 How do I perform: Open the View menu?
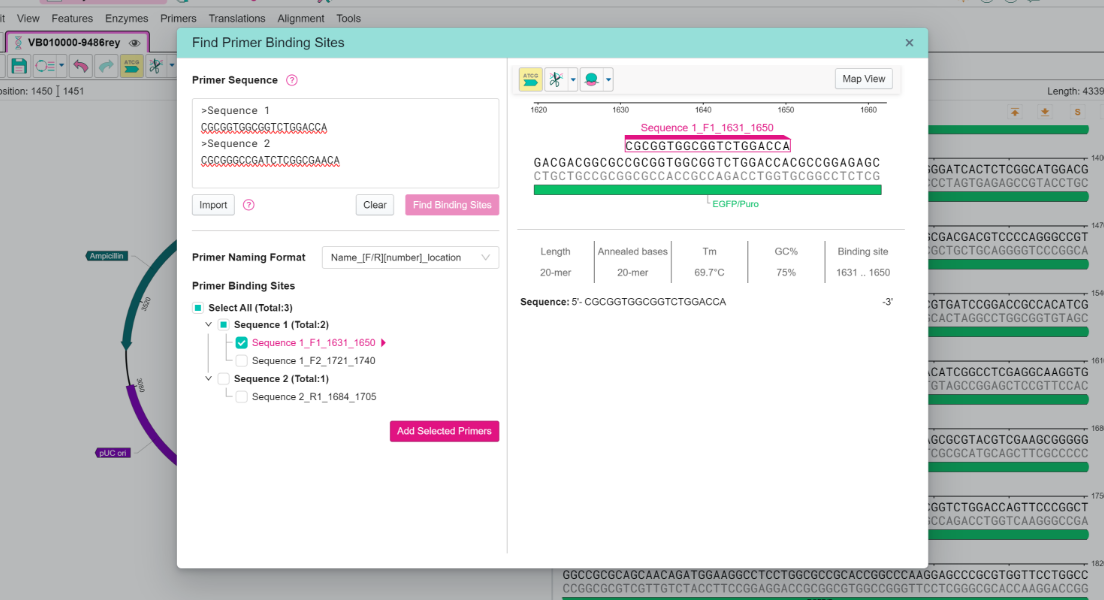click(28, 18)
